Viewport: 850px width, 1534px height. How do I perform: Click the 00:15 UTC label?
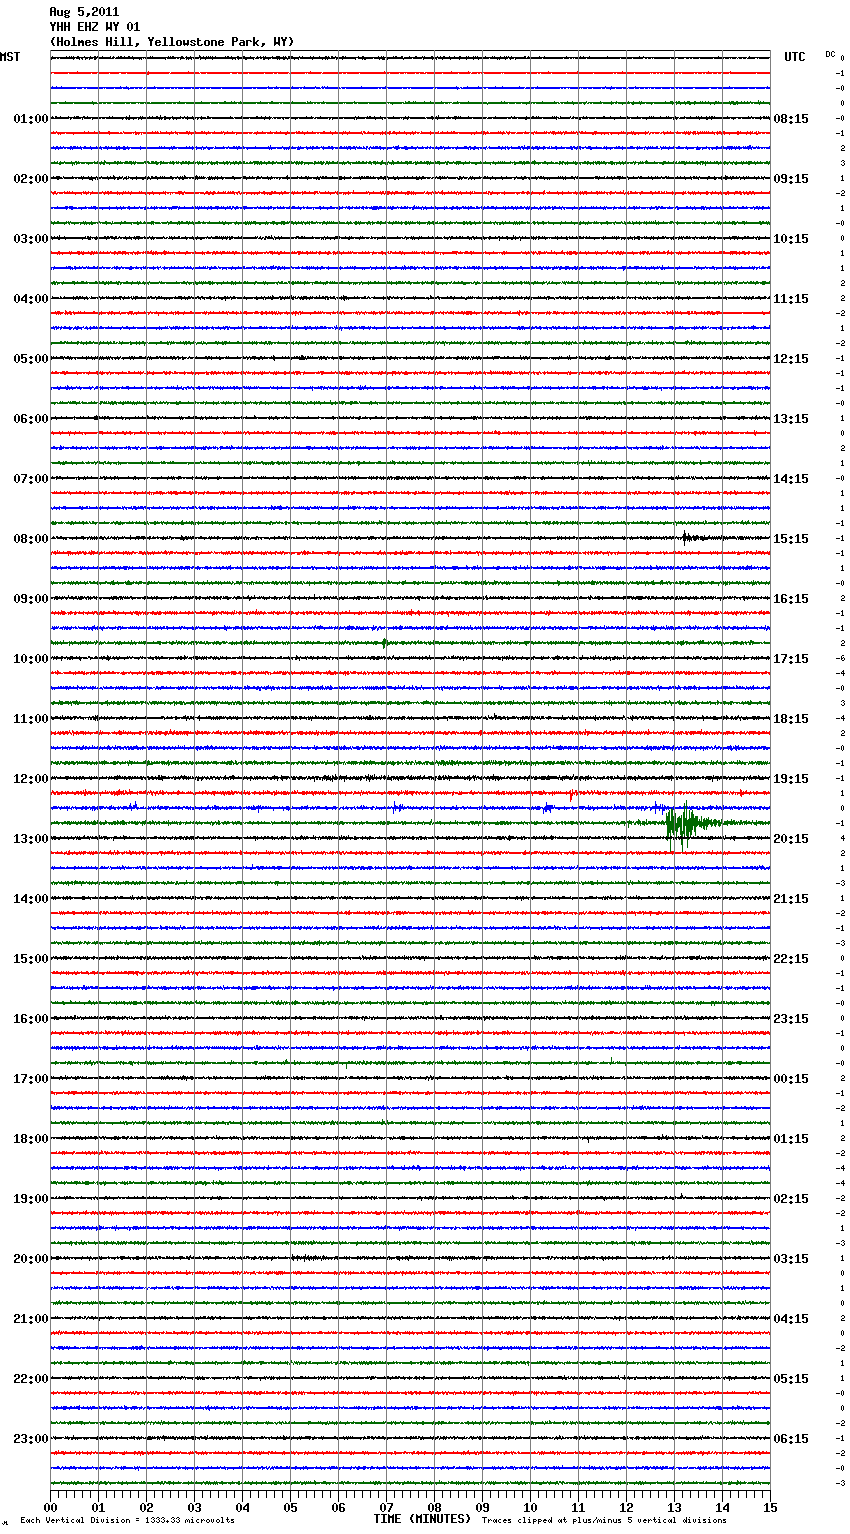791,1079
